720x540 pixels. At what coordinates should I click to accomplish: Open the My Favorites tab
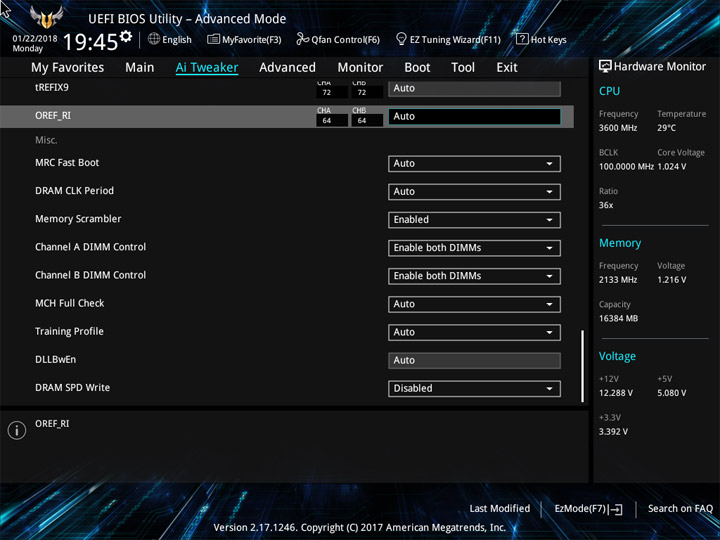[68, 68]
